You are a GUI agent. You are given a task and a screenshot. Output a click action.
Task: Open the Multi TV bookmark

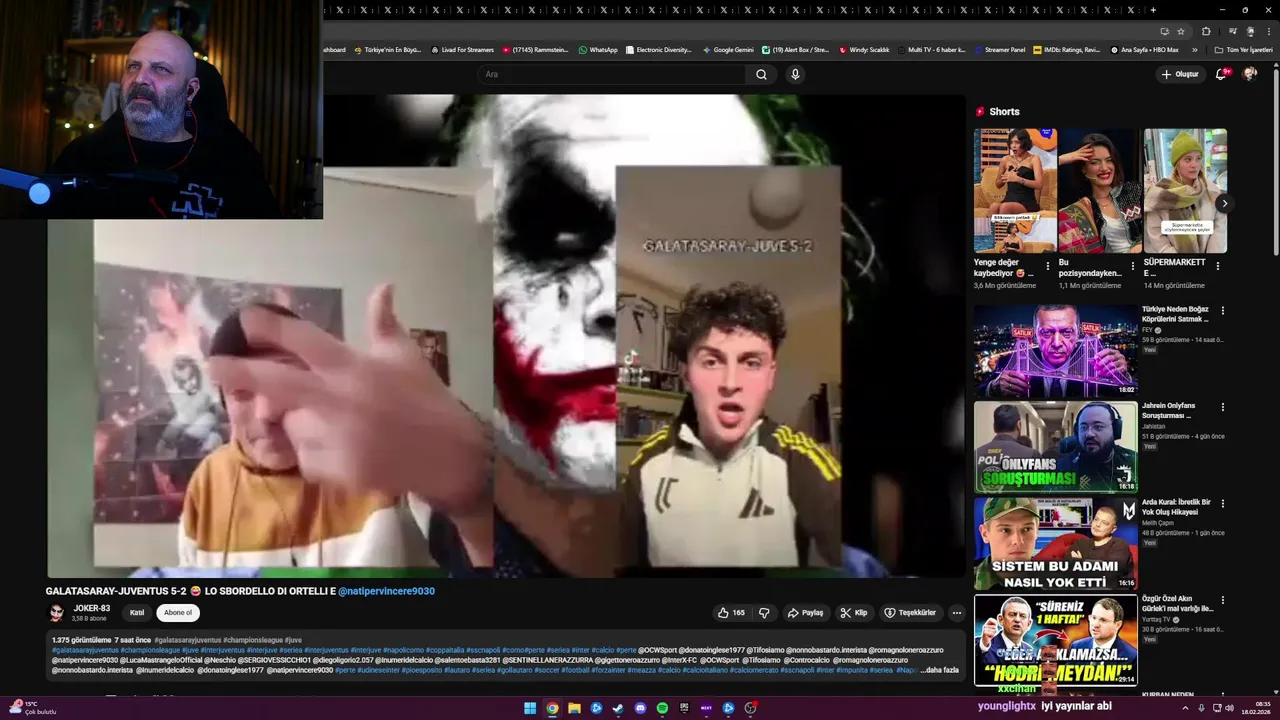click(x=931, y=49)
